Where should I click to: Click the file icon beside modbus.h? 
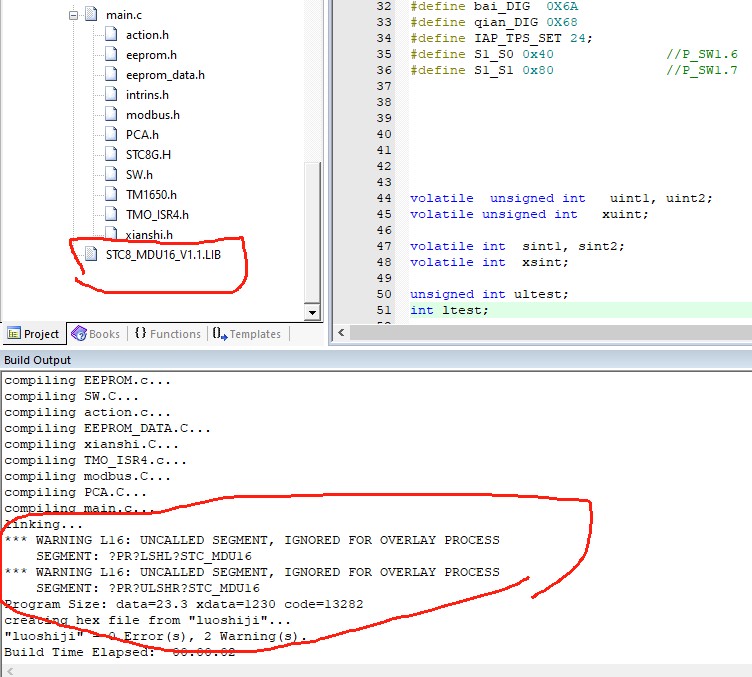(x=111, y=114)
